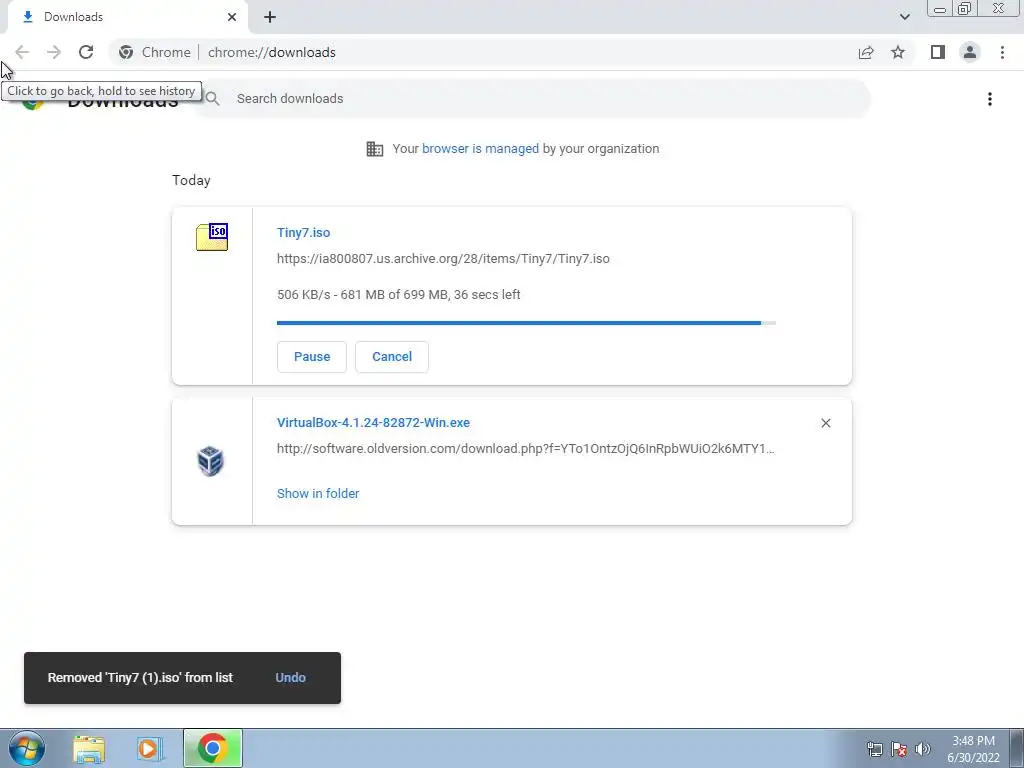This screenshot has width=1024, height=768.
Task: Undo removal of Tiny7 (1).iso
Action: pos(290,678)
